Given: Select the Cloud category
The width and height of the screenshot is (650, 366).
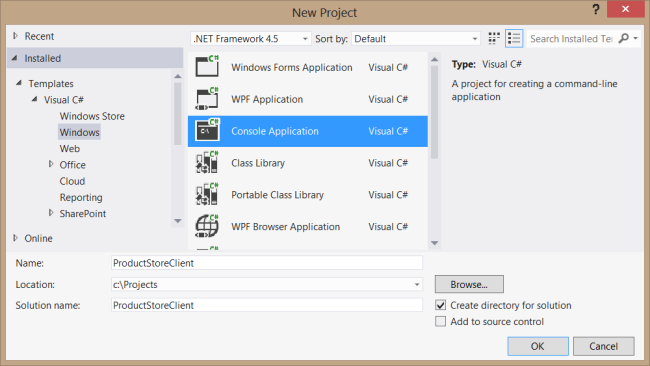Looking at the screenshot, I should [x=72, y=181].
